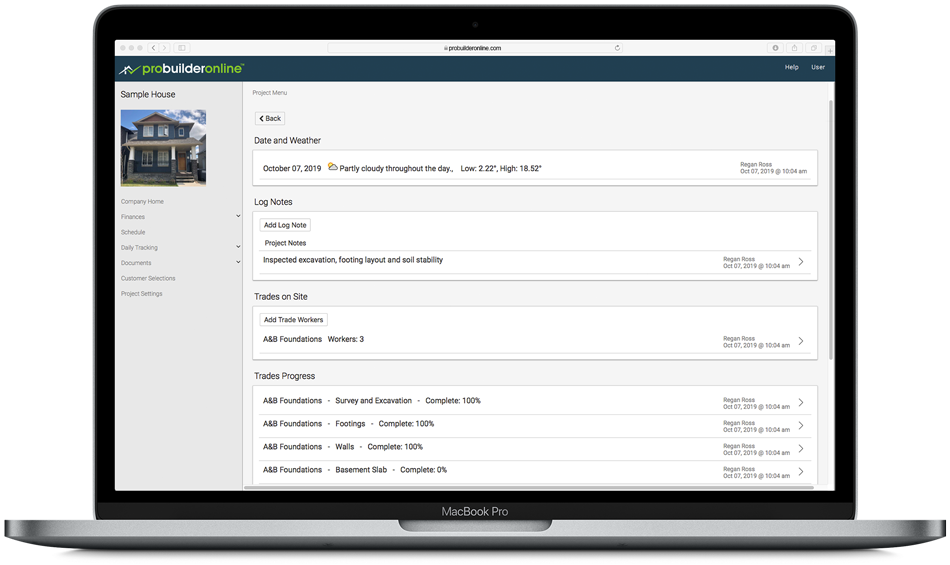950x565 pixels.
Task: Open the Safari downloads icon
Action: click(x=775, y=48)
